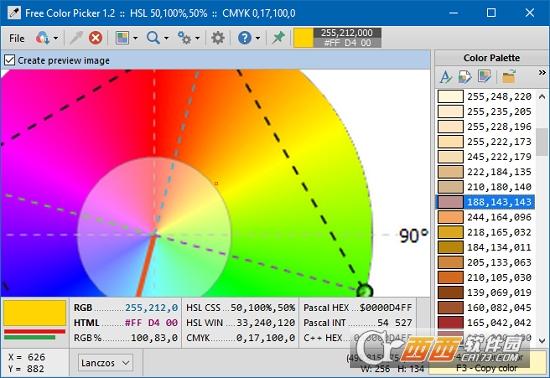Click the green circle marker on the color wheel
The height and width of the screenshot is (378, 550).
click(364, 291)
